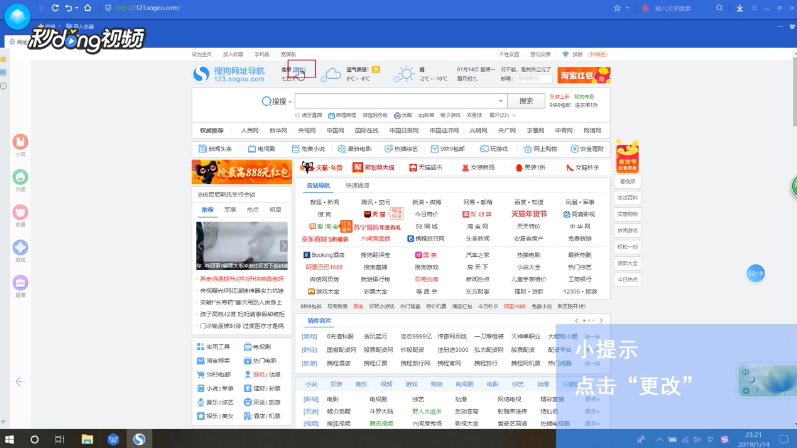Go to previous page of 猜你喜欢
Screen dimensions: 797x448
[576, 321]
